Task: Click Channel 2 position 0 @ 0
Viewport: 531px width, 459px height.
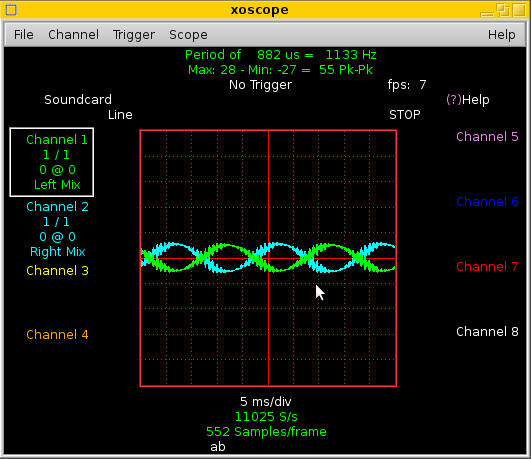Action: click(x=57, y=236)
